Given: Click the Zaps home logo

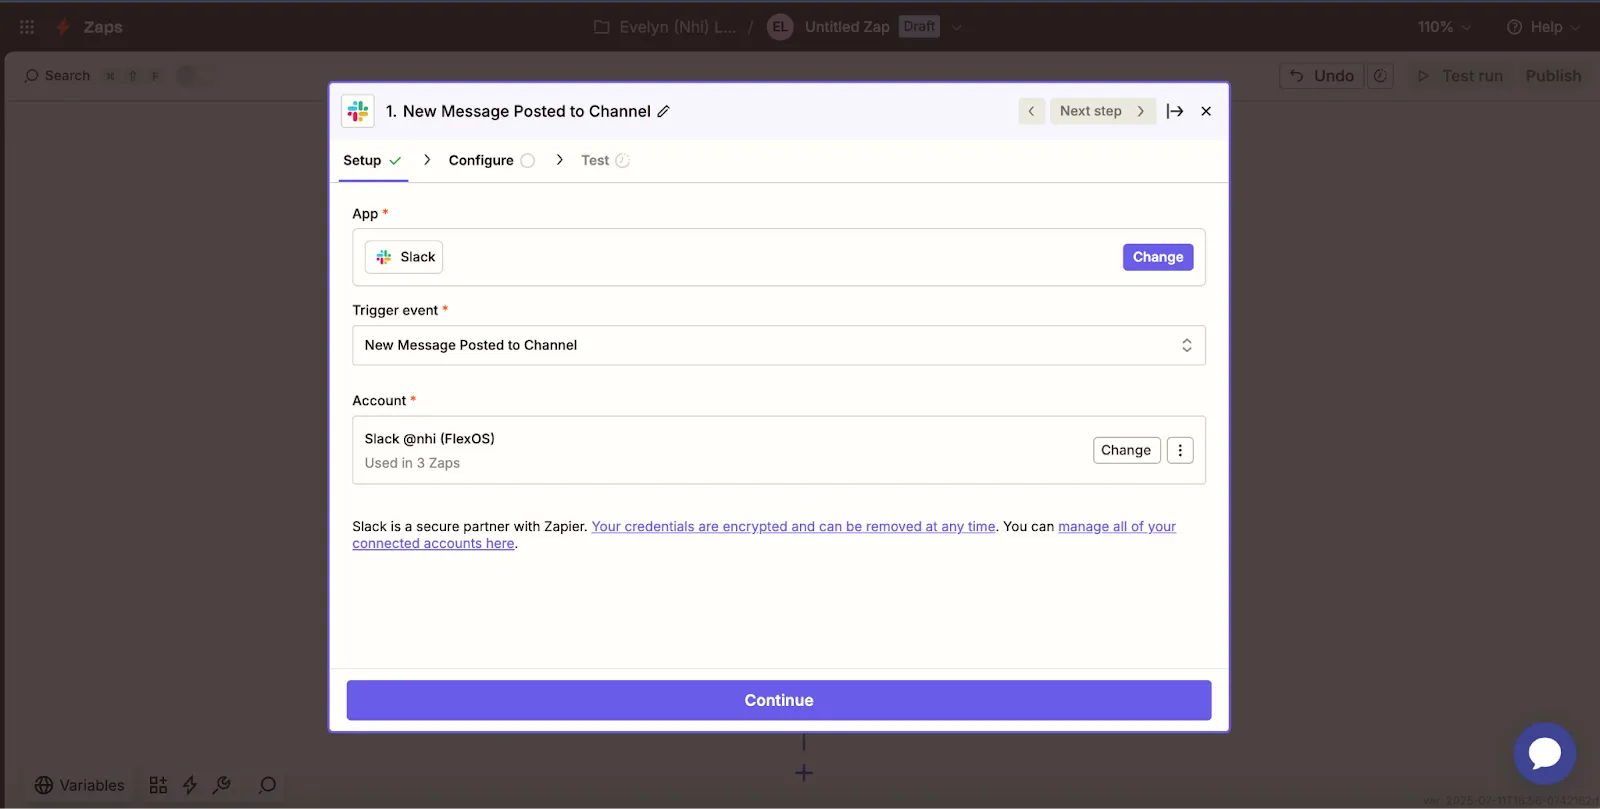Looking at the screenshot, I should point(89,27).
